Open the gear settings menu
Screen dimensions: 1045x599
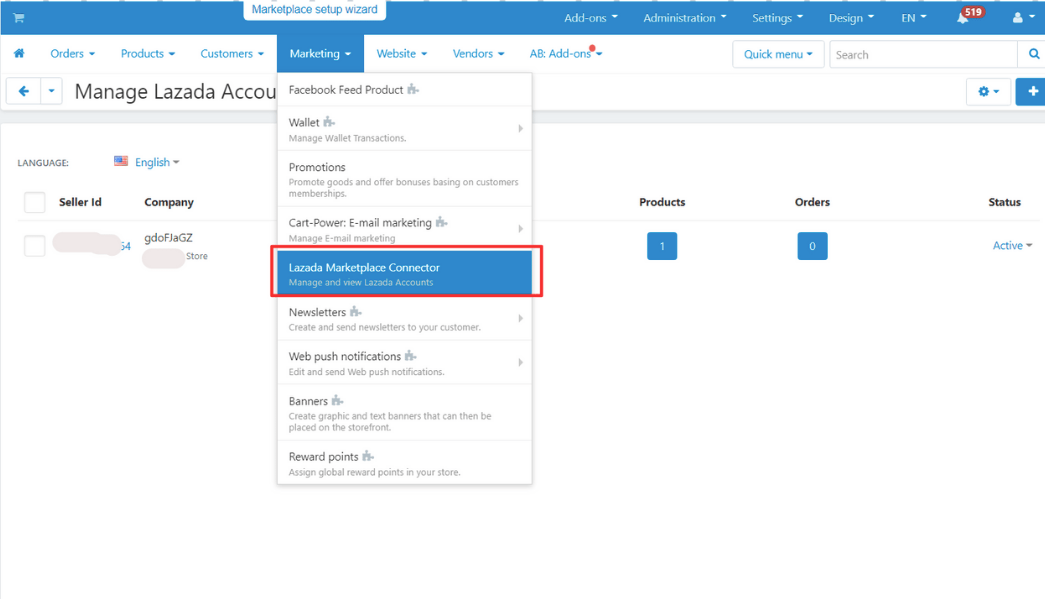pos(988,91)
